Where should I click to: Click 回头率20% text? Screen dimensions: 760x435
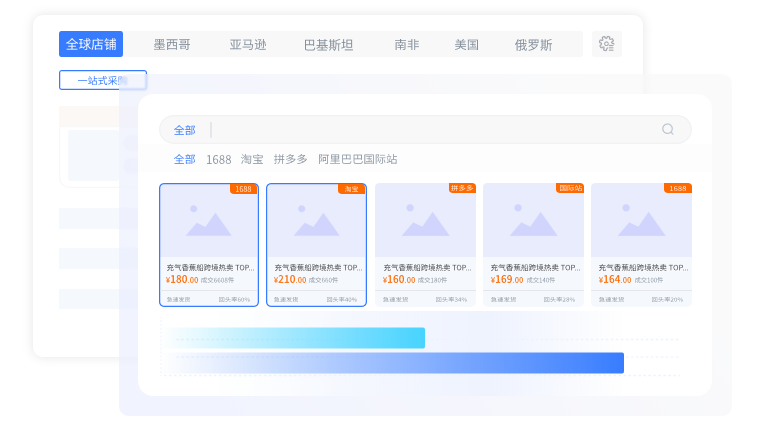click(x=667, y=300)
